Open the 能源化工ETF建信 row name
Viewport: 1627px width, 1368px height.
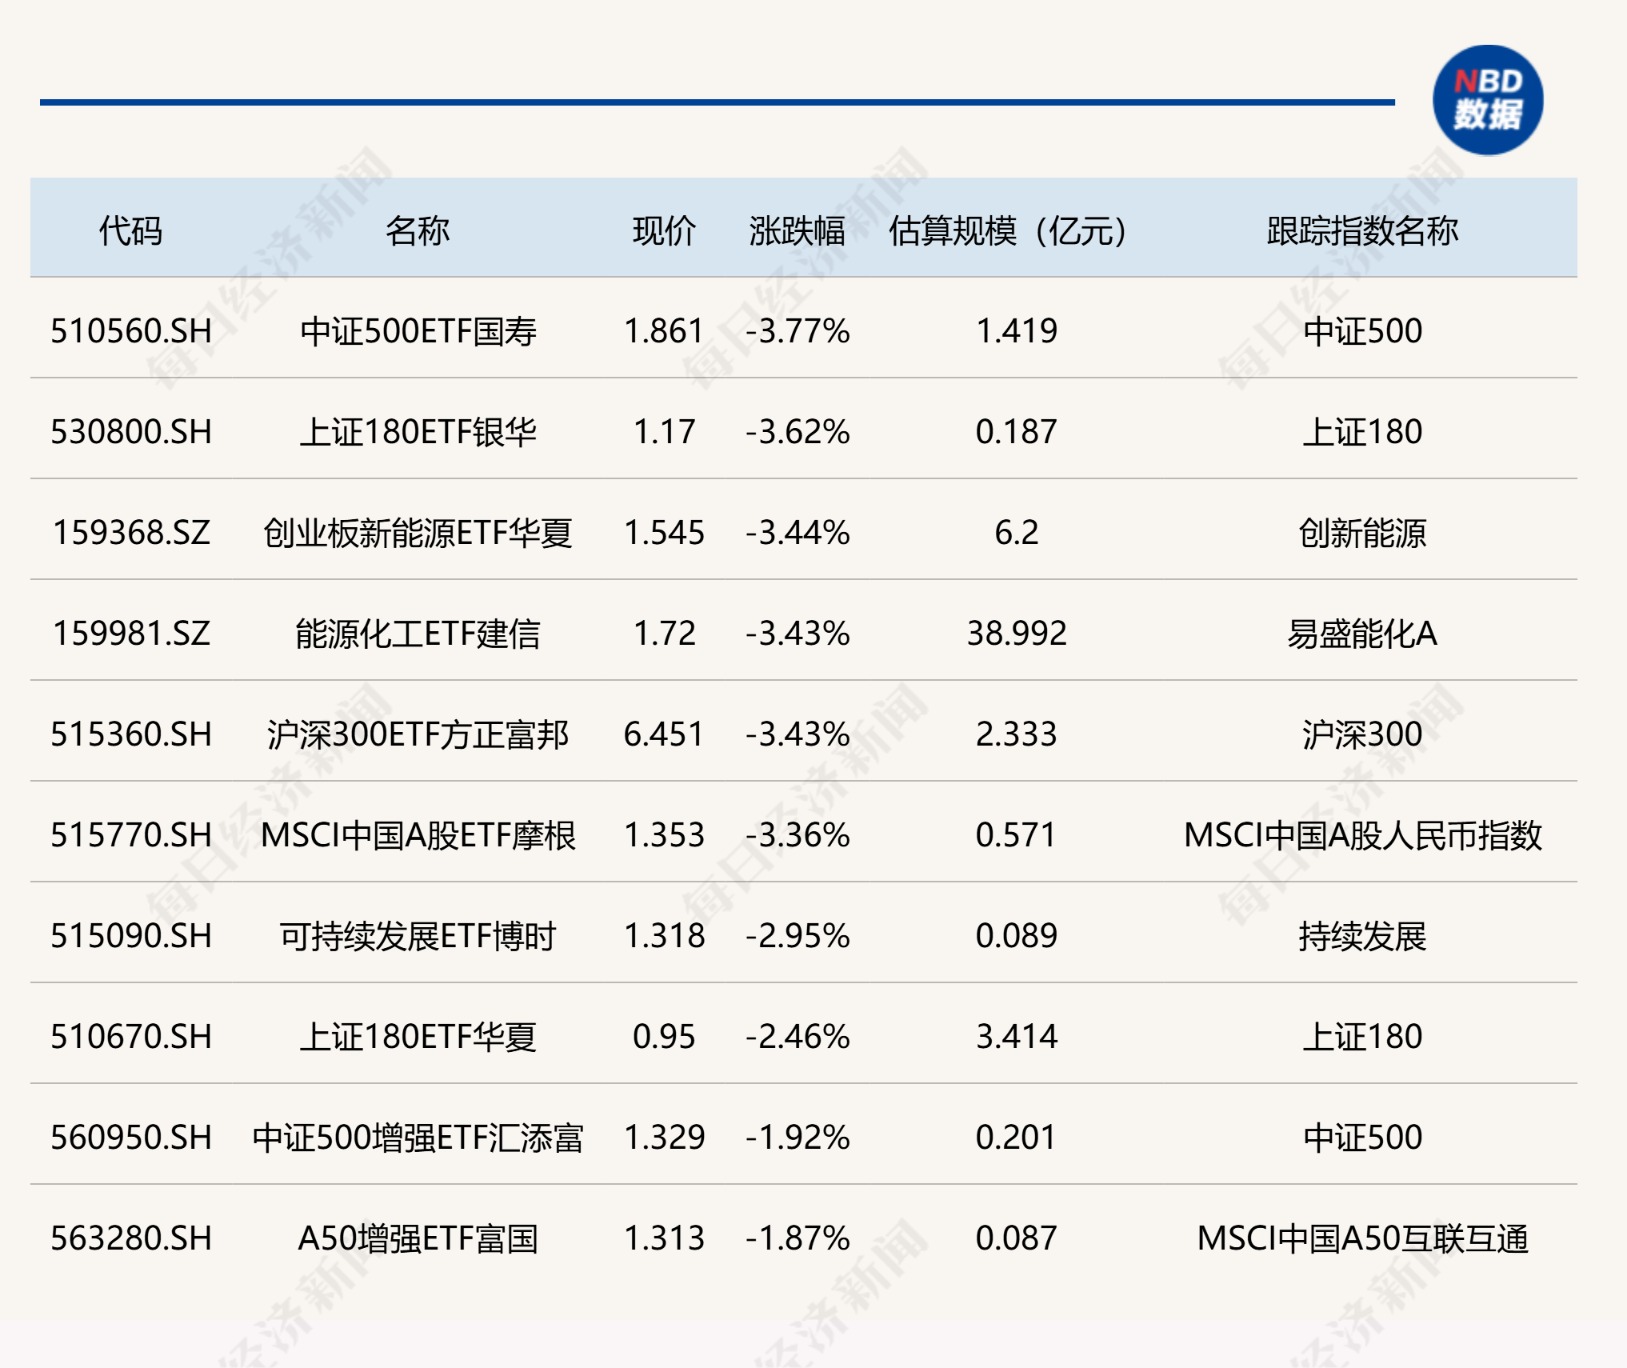point(418,634)
